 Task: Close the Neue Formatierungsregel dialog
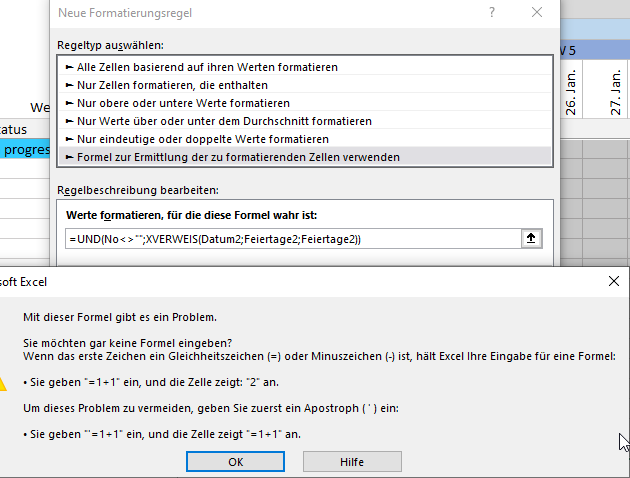[537, 12]
